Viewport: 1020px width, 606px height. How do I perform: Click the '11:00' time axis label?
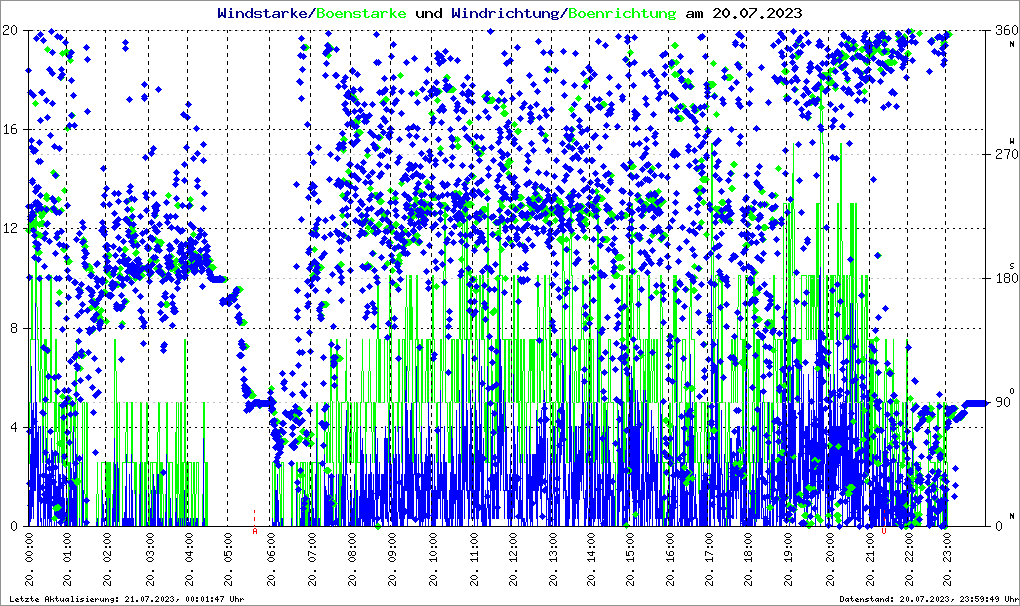[473, 547]
